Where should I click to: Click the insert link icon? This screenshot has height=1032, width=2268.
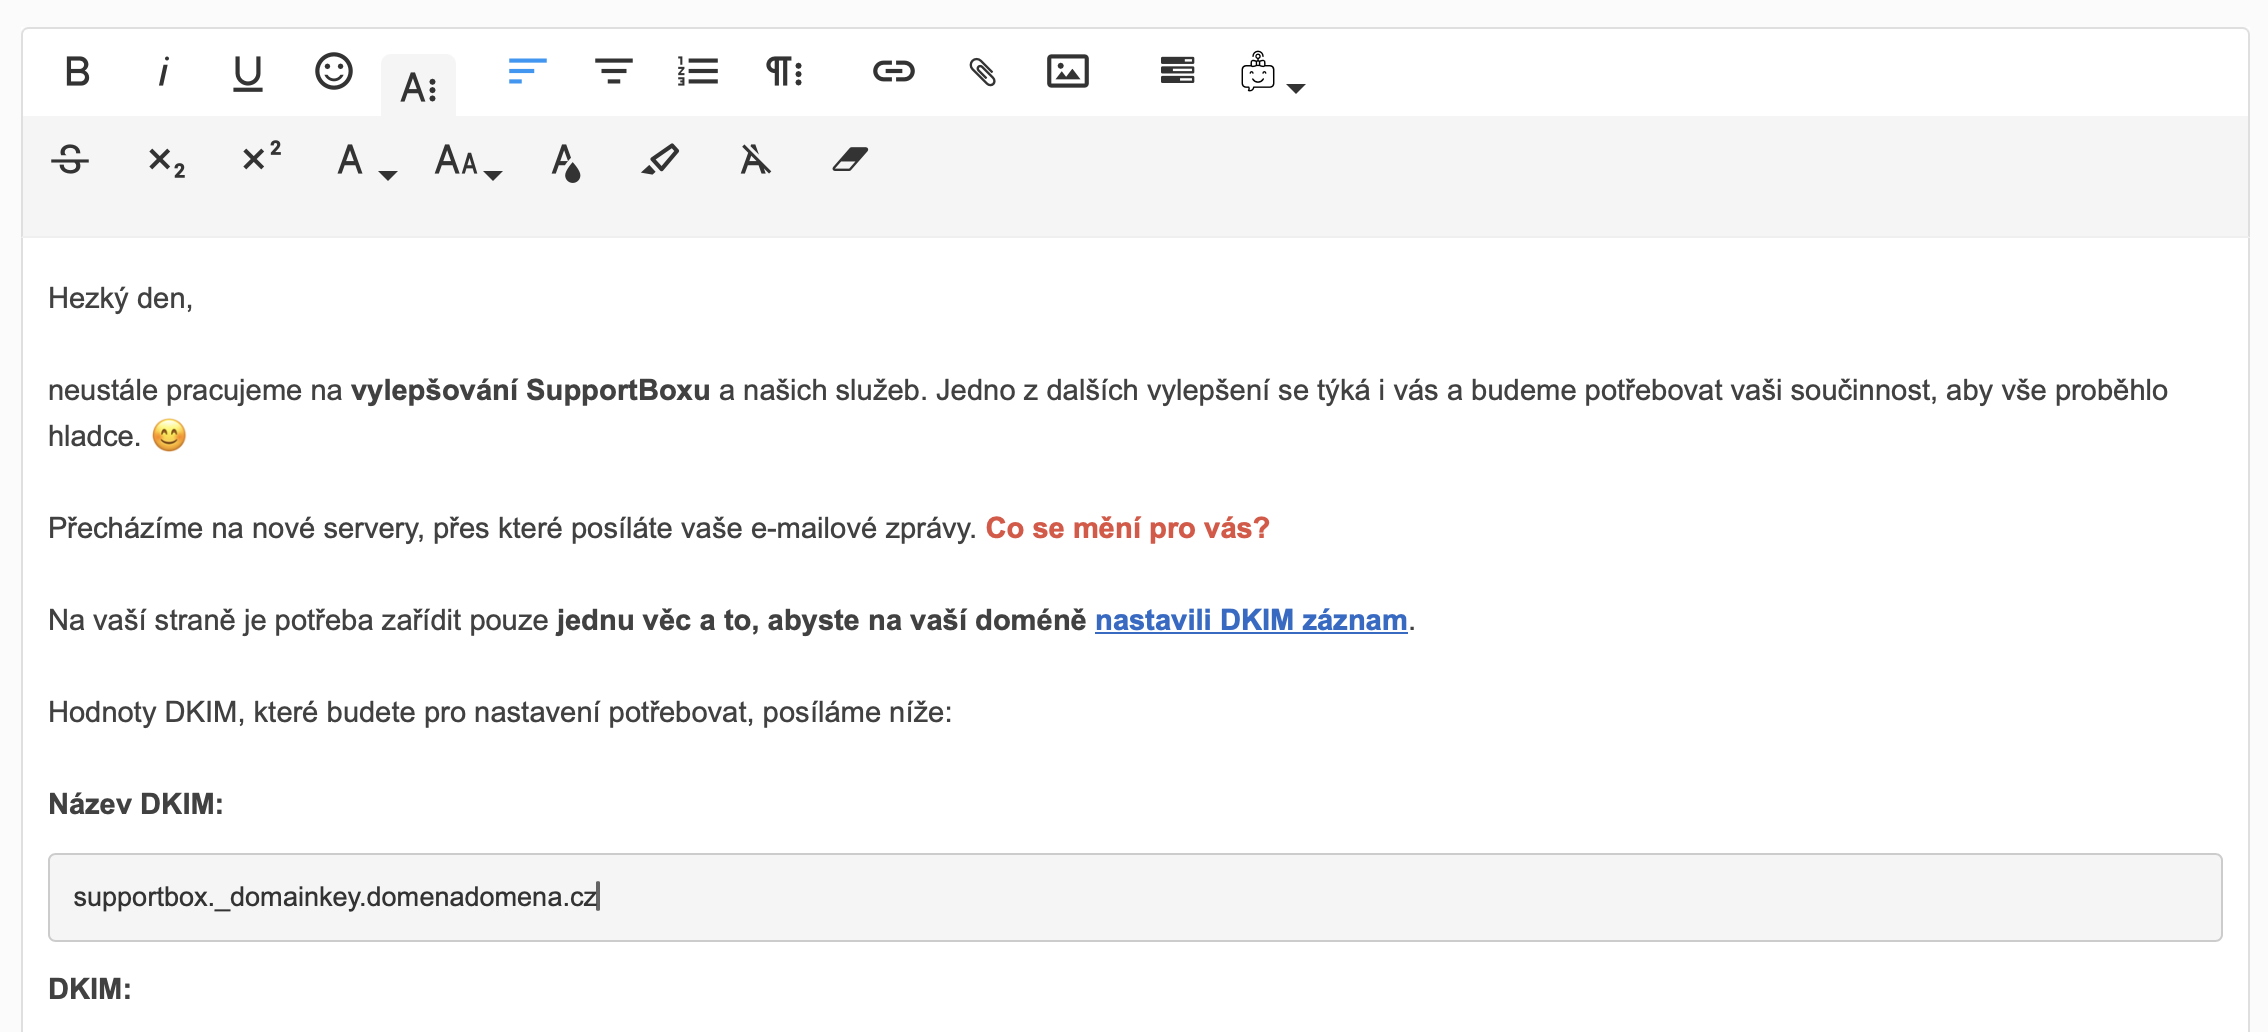(x=893, y=72)
